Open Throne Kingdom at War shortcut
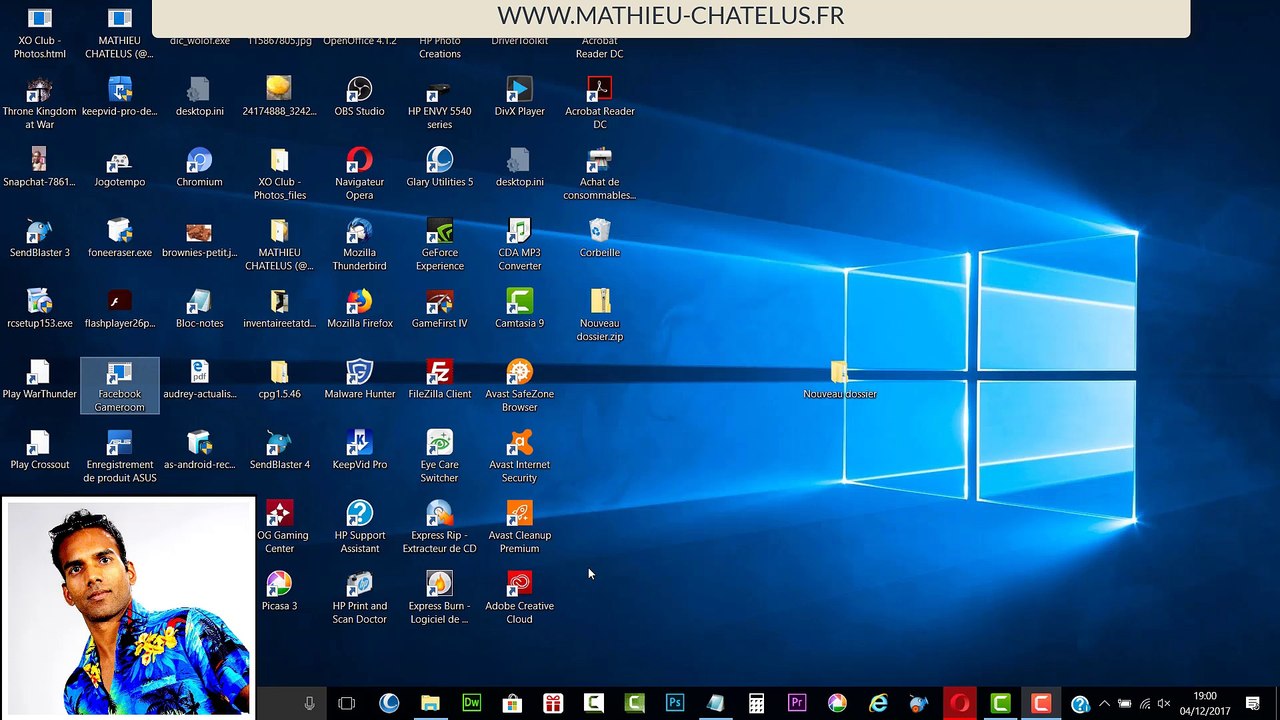Viewport: 1280px width, 720px height. click(40, 103)
